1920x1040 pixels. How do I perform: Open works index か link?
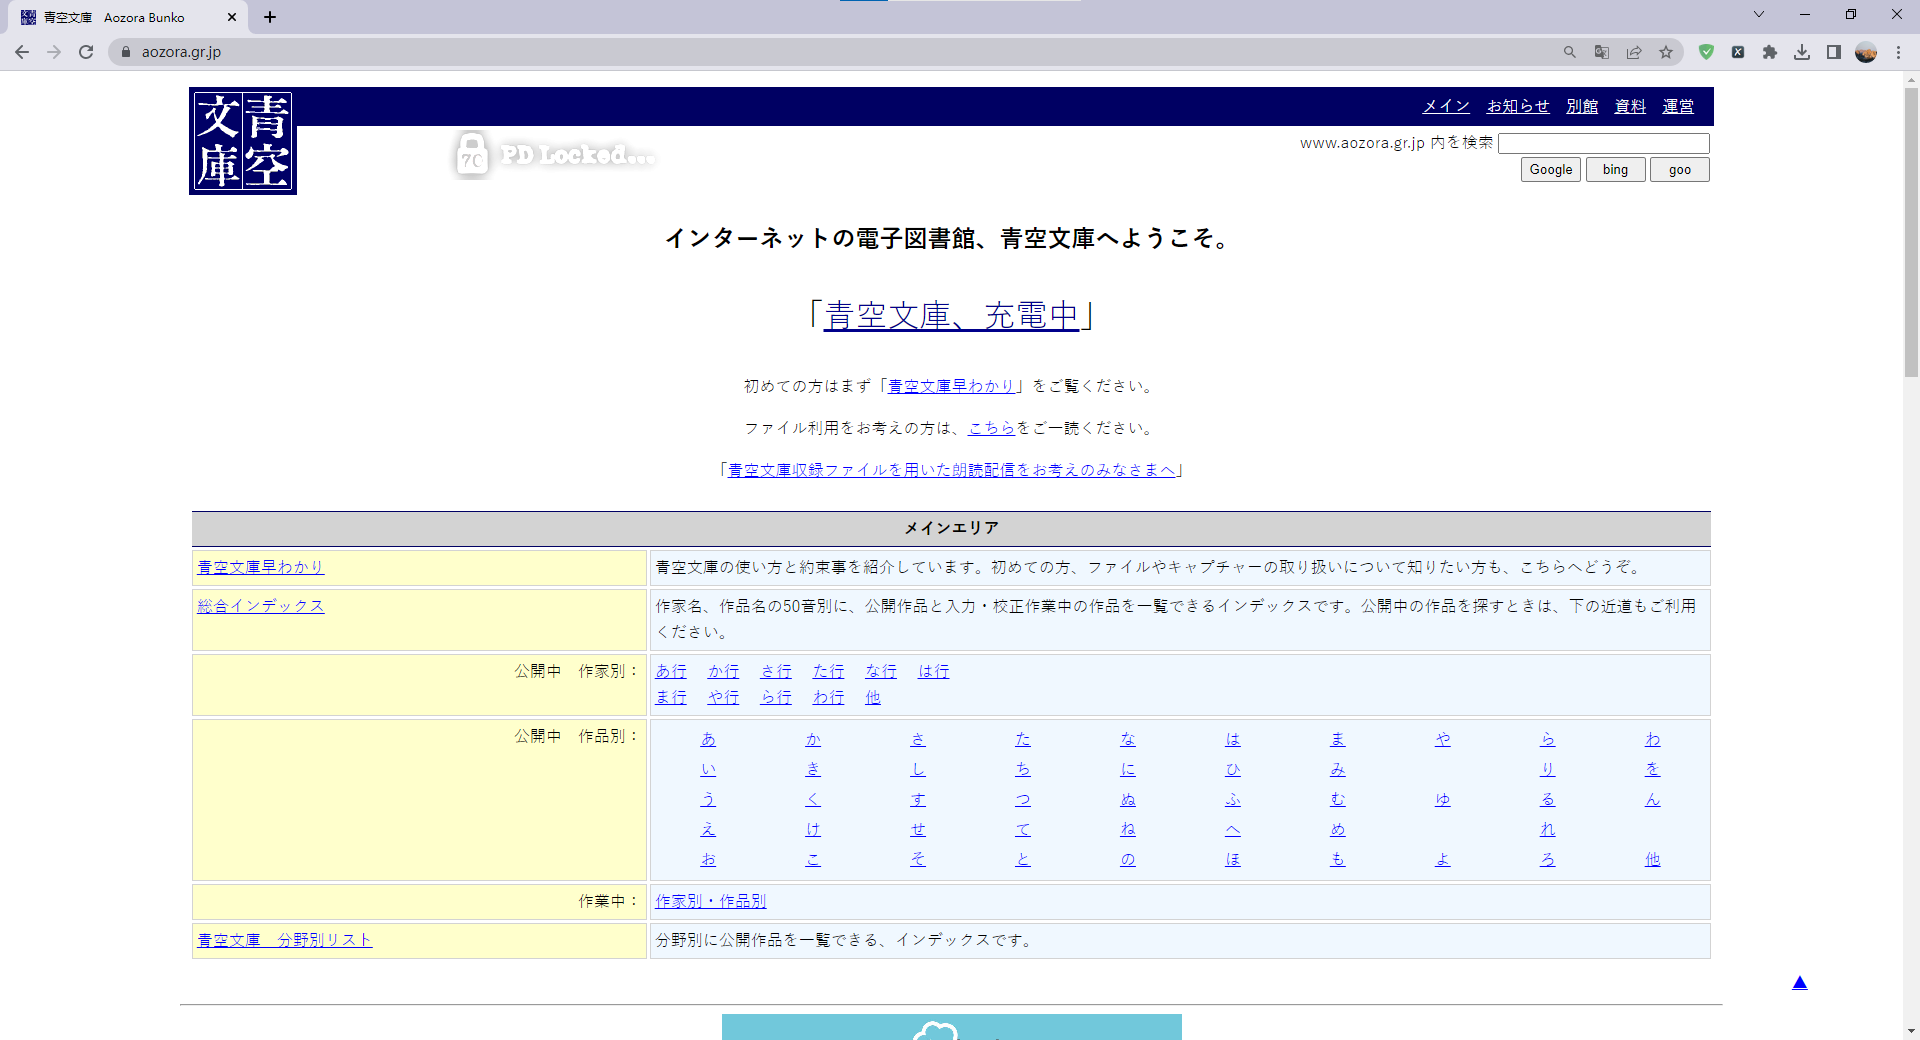[813, 739]
